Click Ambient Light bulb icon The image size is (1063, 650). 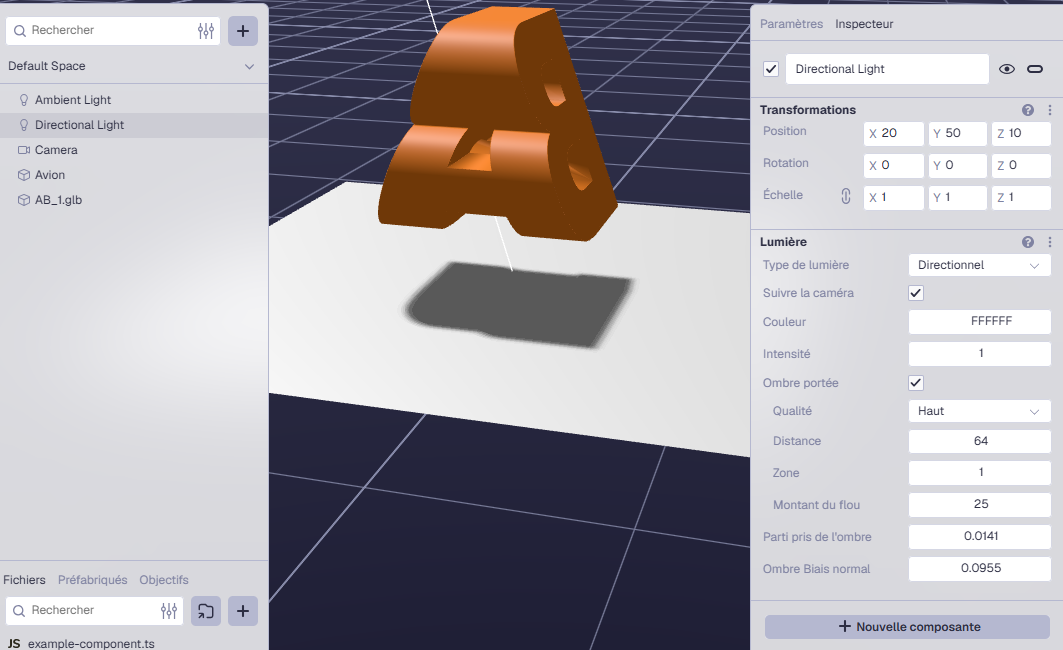(24, 100)
